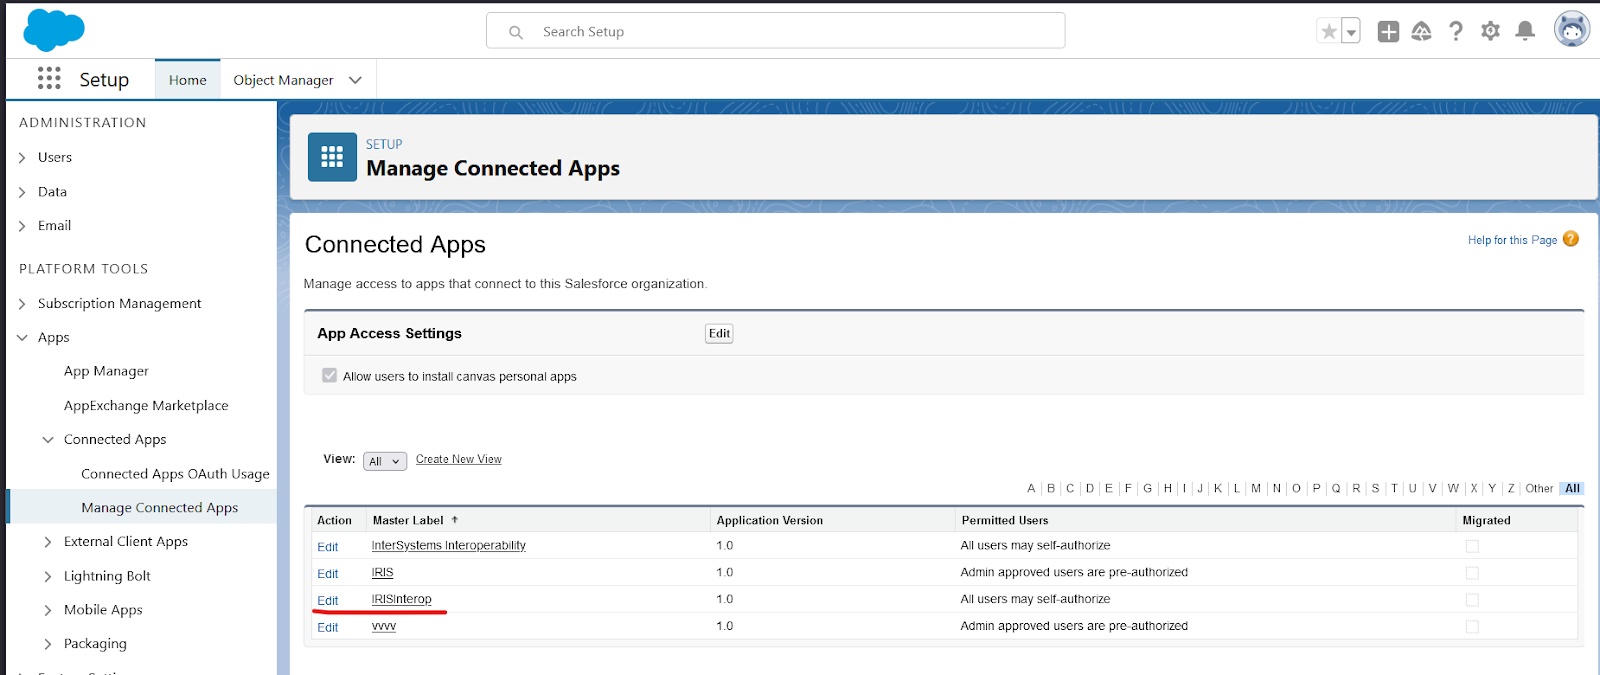Collapse the Apps section
Image resolution: width=1600 pixels, height=675 pixels.
(22, 338)
